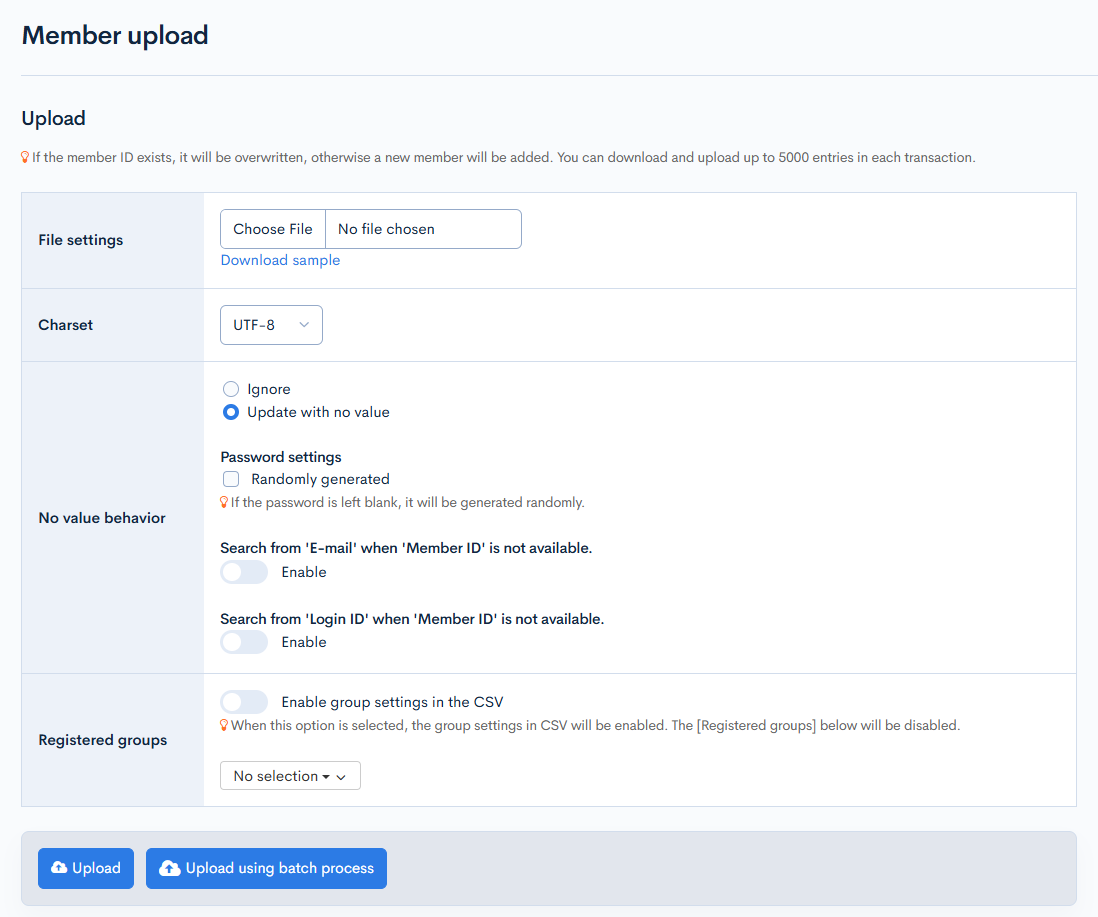The width and height of the screenshot is (1098, 917).
Task: Click the lightbulb icon beside the overwrite notice
Action: click(25, 157)
